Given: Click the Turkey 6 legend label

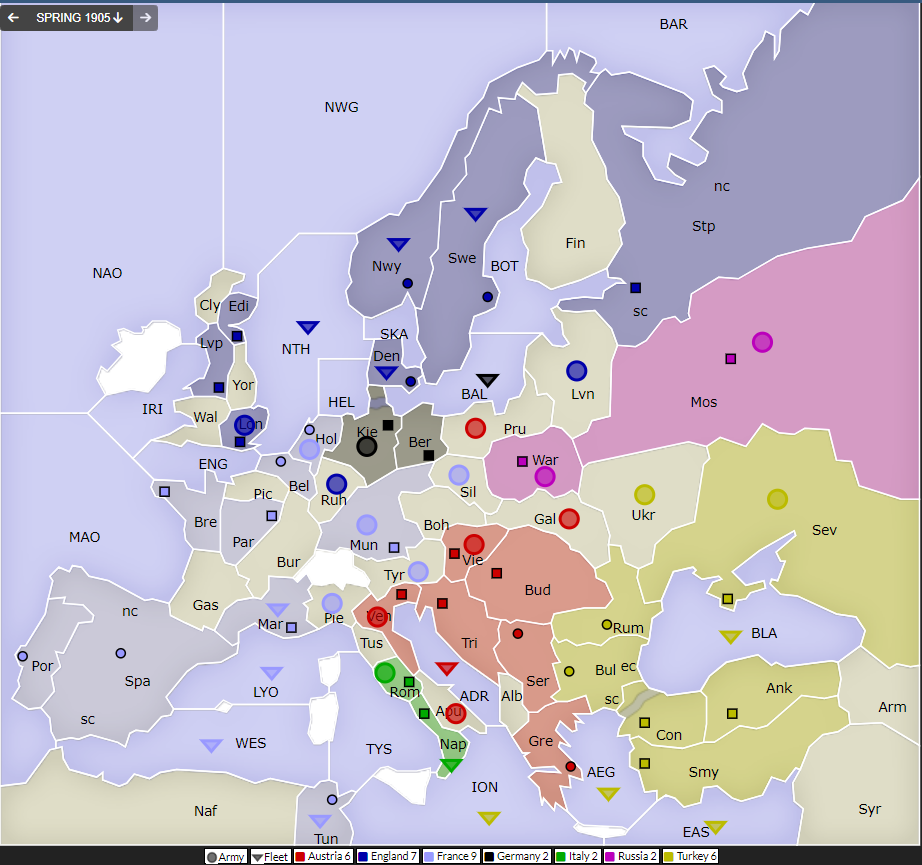Looking at the screenshot, I should 696,857.
